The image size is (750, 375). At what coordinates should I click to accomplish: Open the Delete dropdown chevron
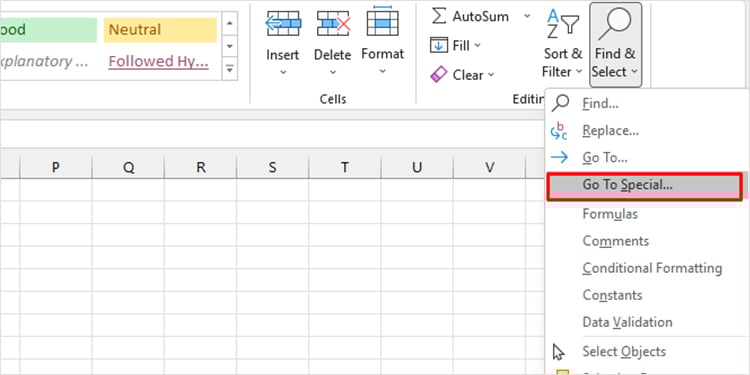coord(333,72)
